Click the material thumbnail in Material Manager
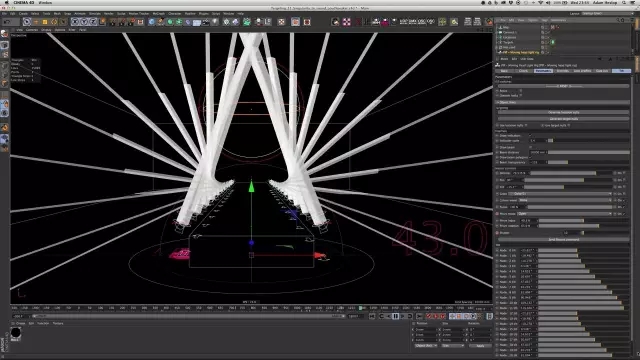Viewport: 640px width, 360px height. pyautogui.click(x=16, y=333)
